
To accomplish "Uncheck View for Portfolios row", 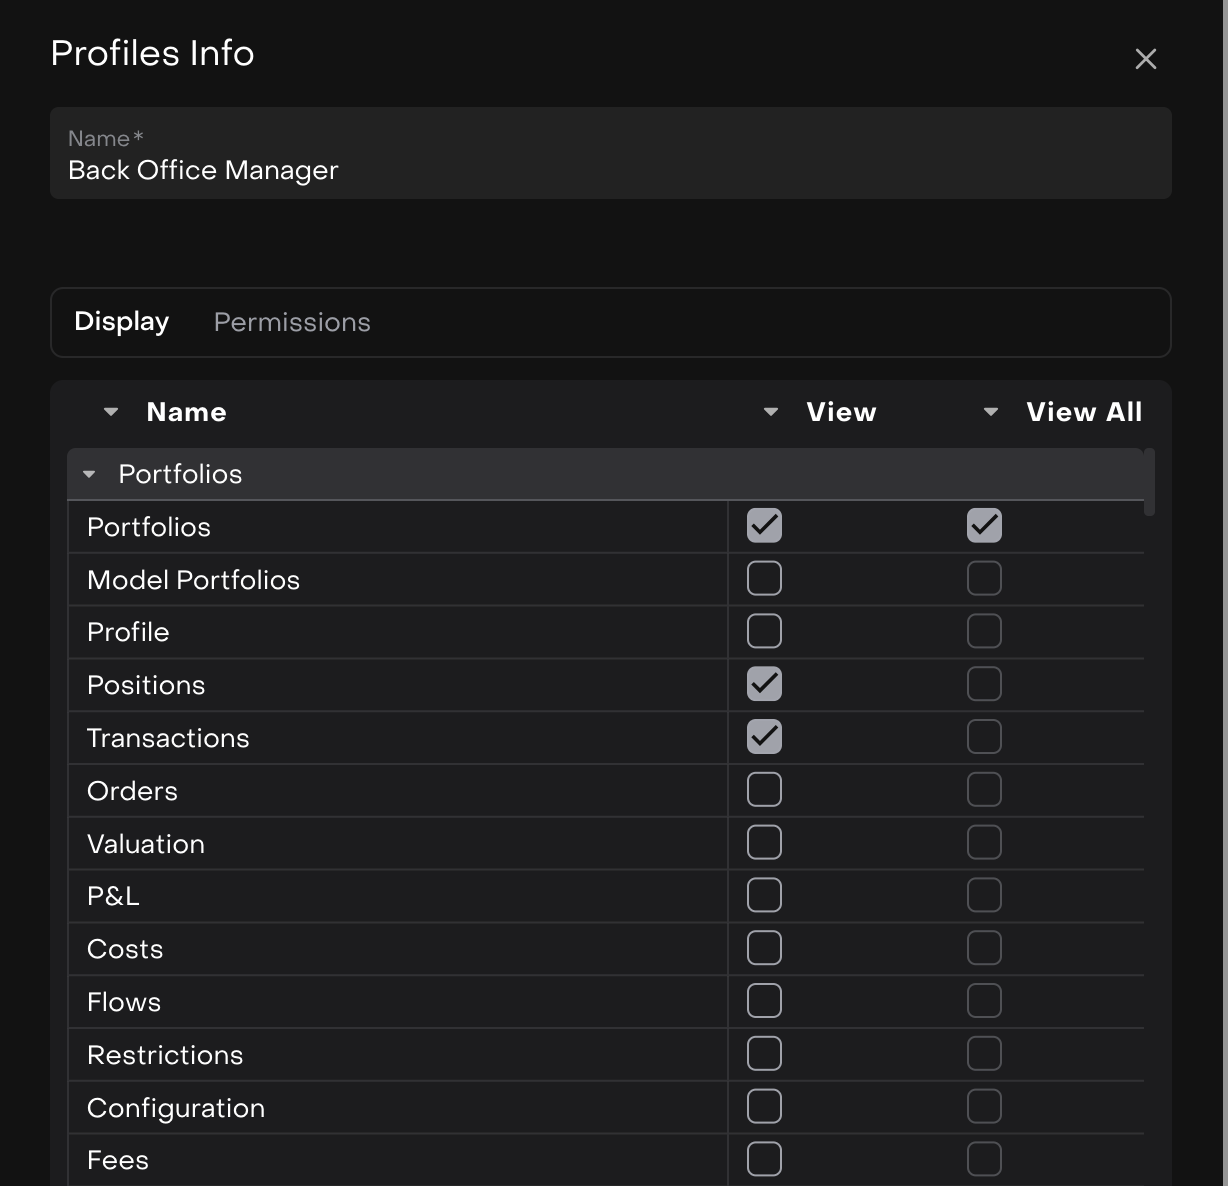I will point(764,526).
